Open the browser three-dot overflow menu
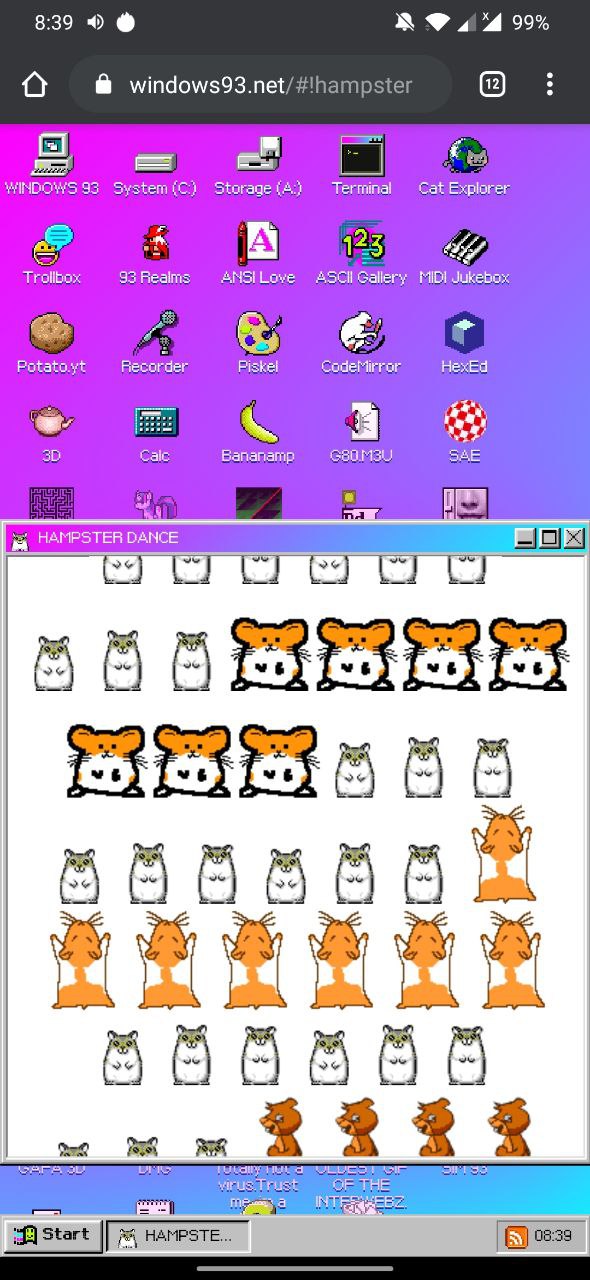Screen dimensions: 590x1280 tap(549, 84)
